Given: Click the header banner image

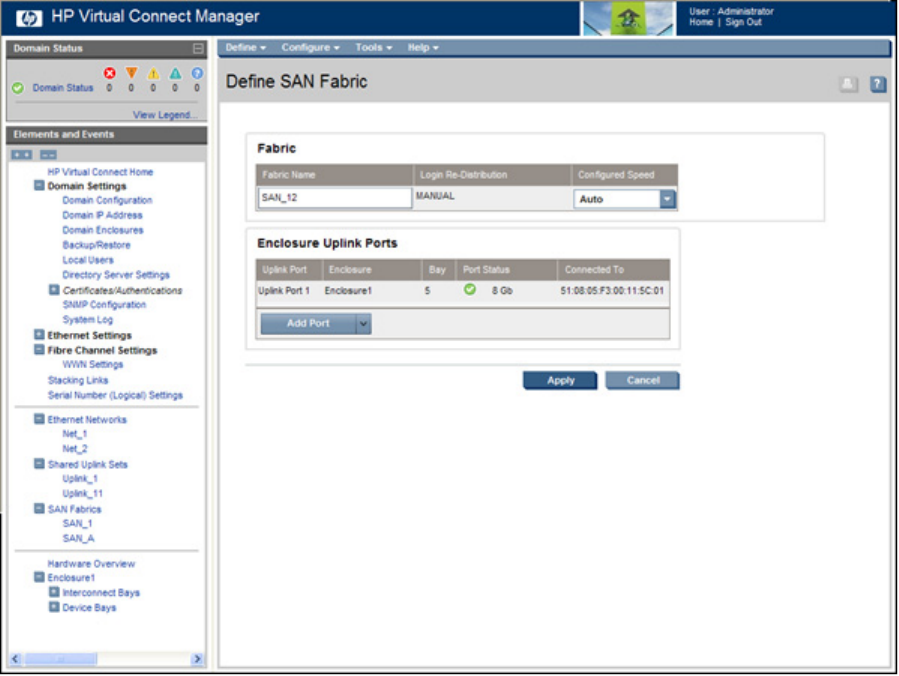Looking at the screenshot, I should pyautogui.click(x=628, y=19).
